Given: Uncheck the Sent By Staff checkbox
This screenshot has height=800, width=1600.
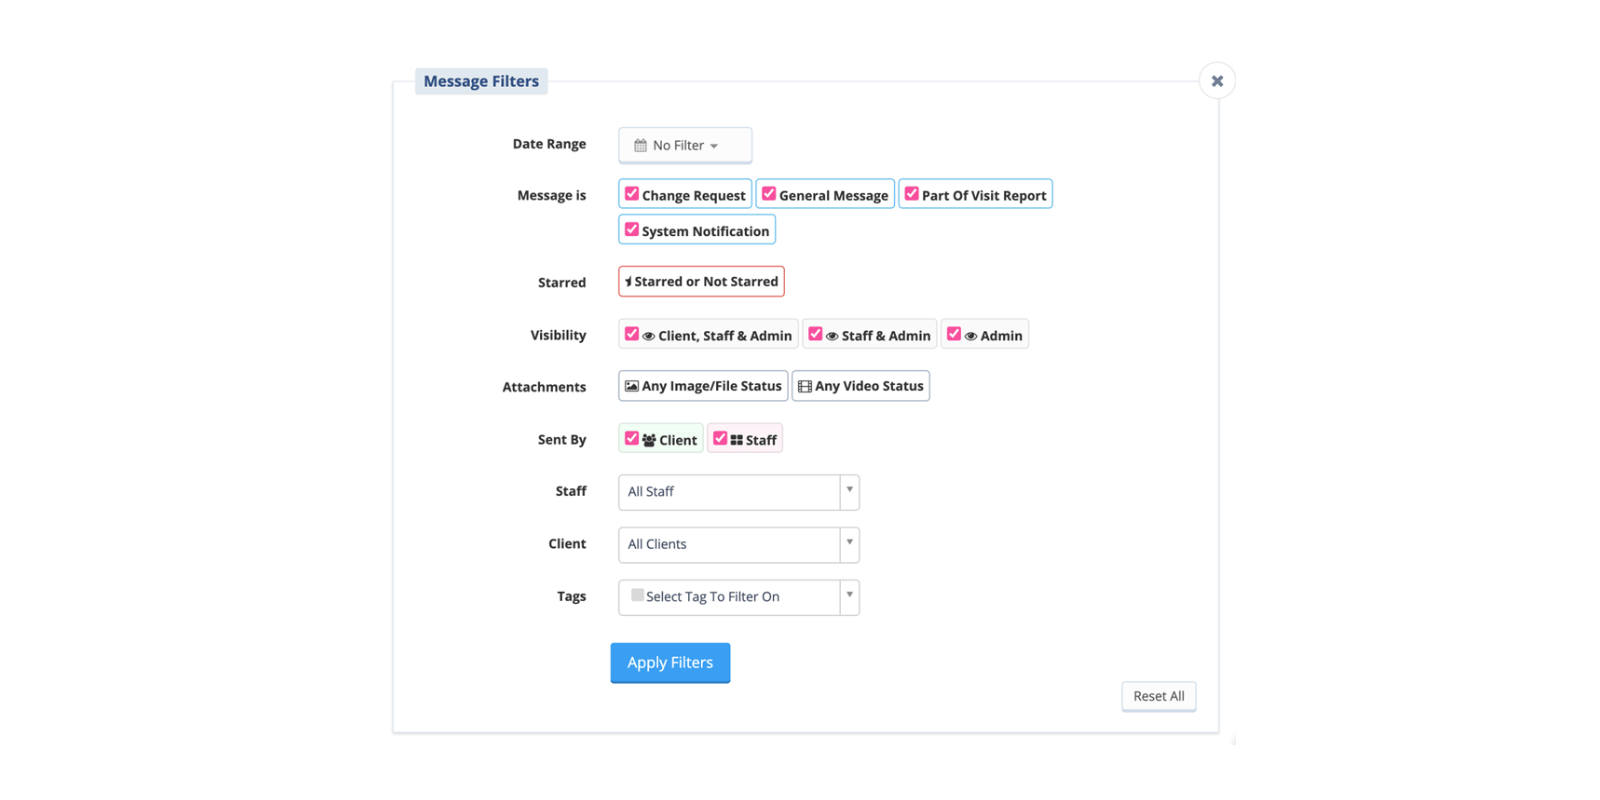Looking at the screenshot, I should pyautogui.click(x=720, y=438).
